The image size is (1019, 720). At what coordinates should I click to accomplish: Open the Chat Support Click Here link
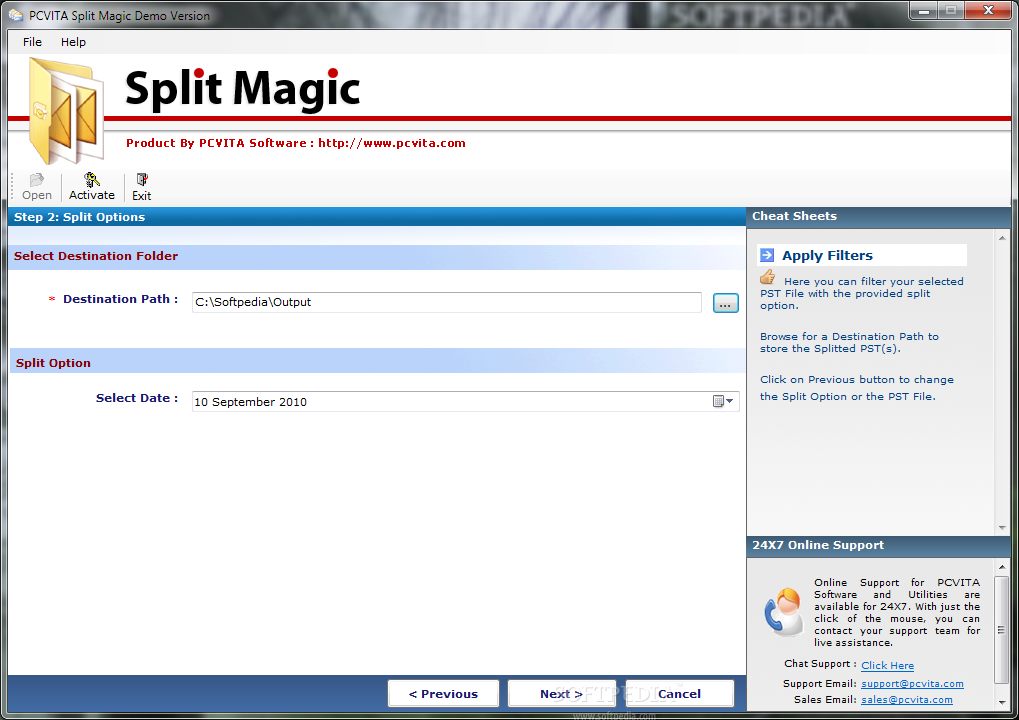pyautogui.click(x=887, y=665)
